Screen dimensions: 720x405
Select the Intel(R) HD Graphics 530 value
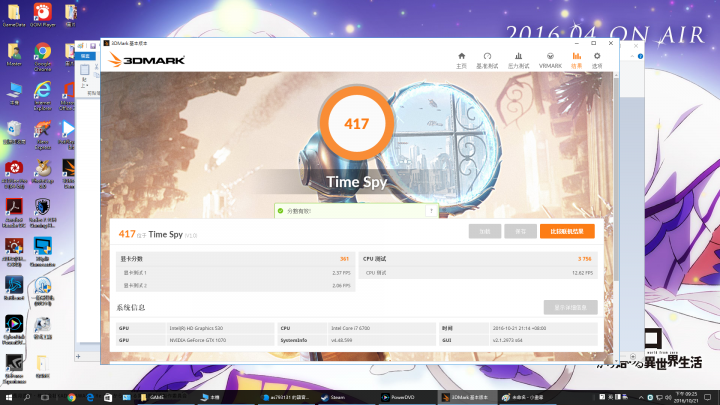196,328
